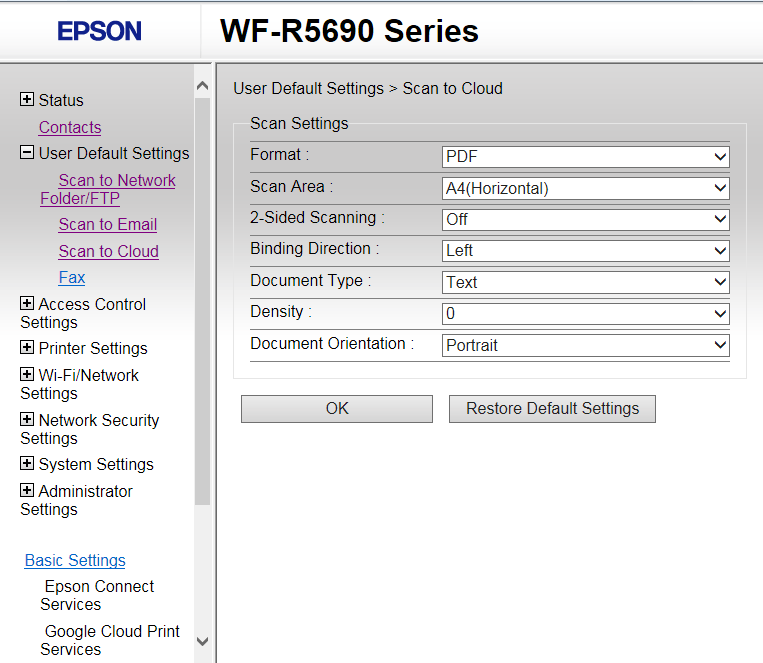Click sidebar scroll down arrow

pos(202,641)
